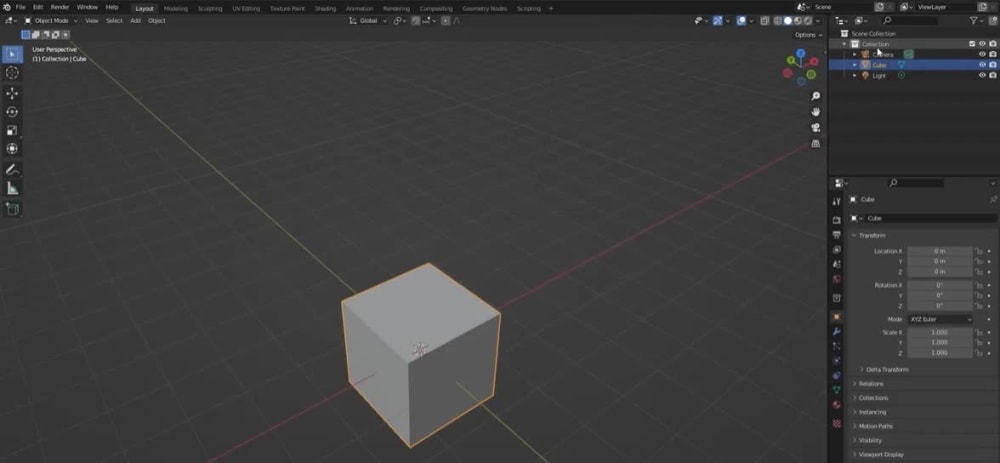The width and height of the screenshot is (1000, 463).
Task: Hide the Camera in viewport
Action: [x=982, y=54]
